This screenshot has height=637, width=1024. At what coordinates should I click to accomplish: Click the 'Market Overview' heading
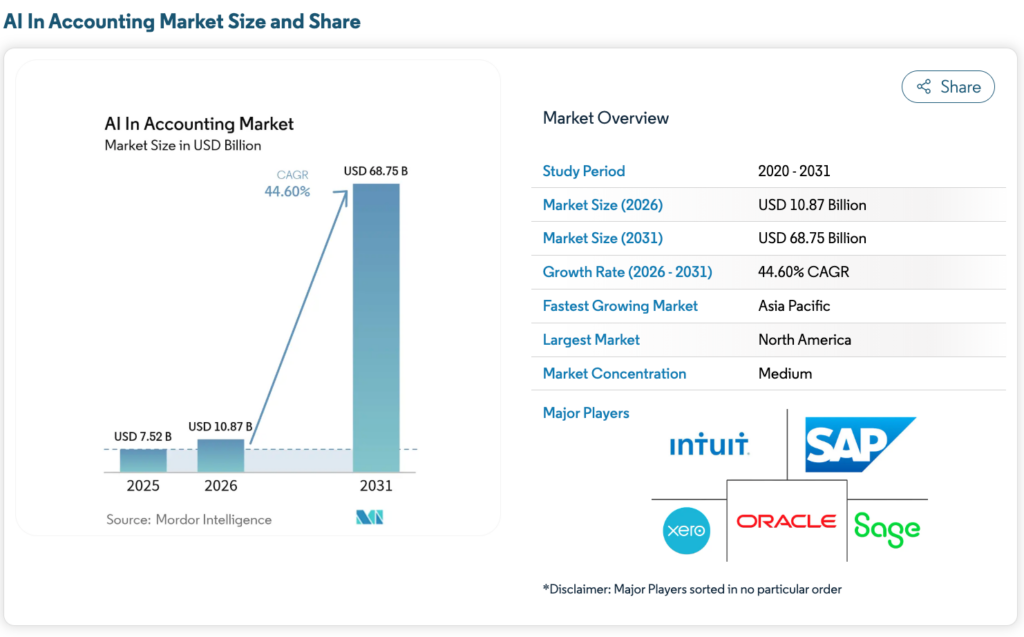pyautogui.click(x=606, y=118)
